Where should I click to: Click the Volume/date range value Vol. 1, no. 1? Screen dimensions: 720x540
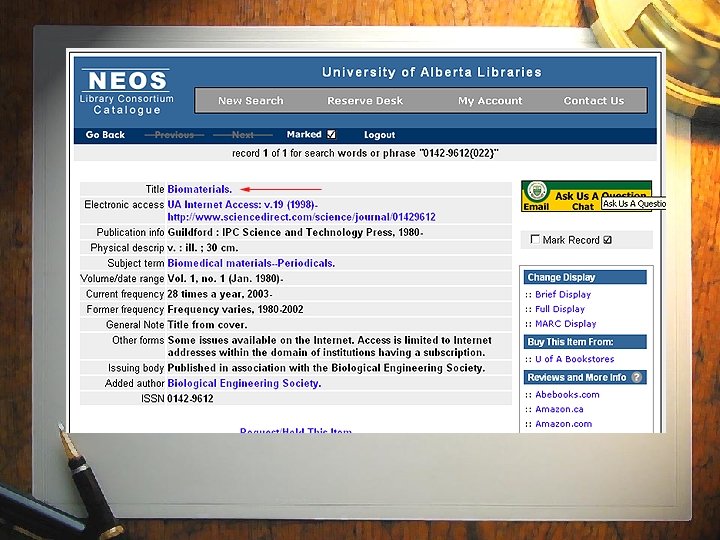pyautogui.click(x=225, y=279)
